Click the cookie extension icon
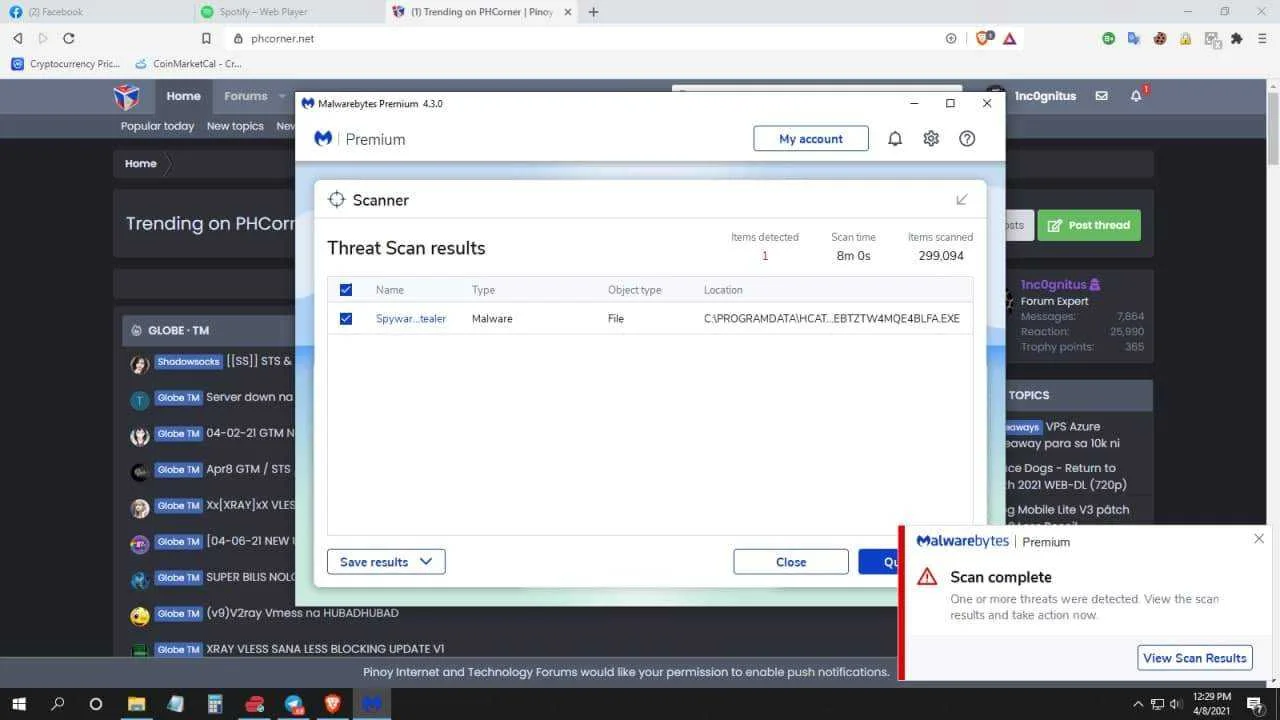The width and height of the screenshot is (1280, 720). [1160, 38]
